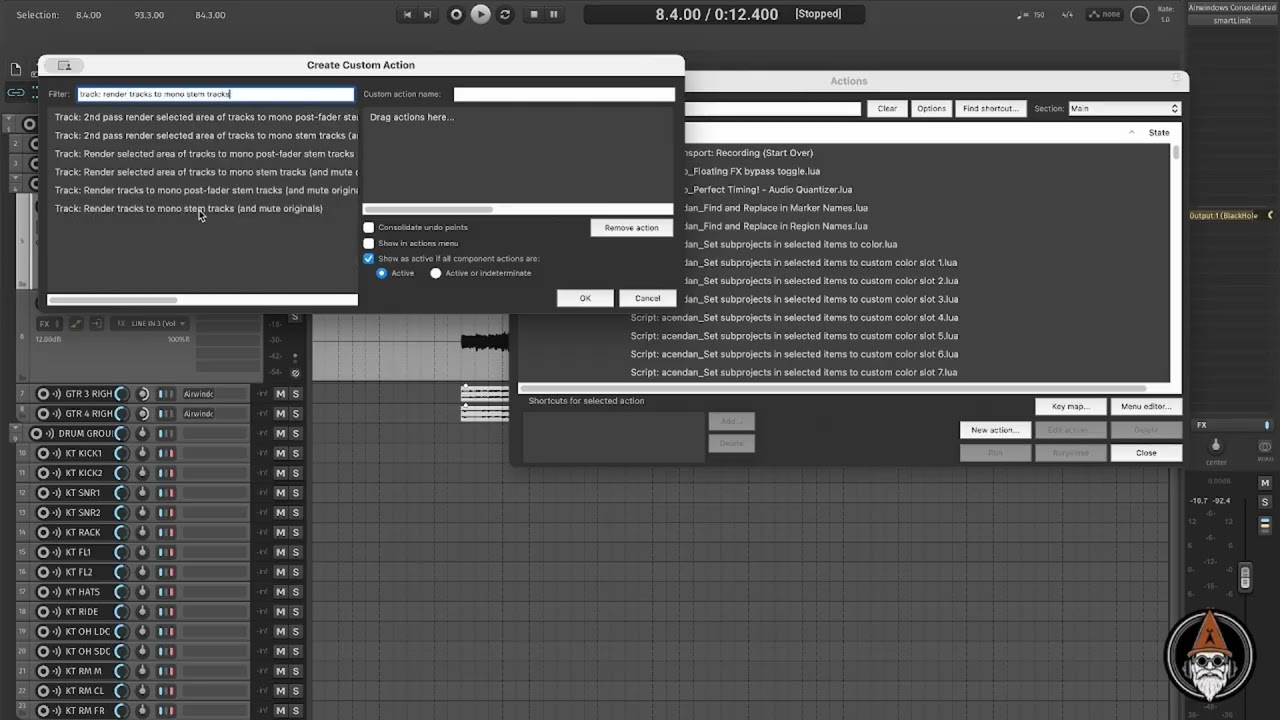Click OK in Create Custom Action dialog

tap(585, 298)
